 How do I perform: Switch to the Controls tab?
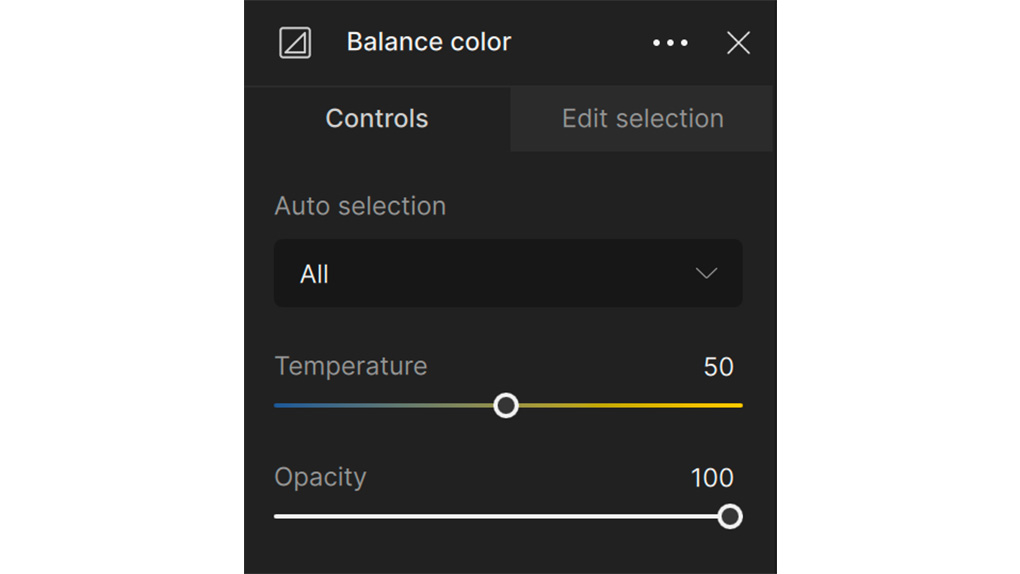(377, 119)
